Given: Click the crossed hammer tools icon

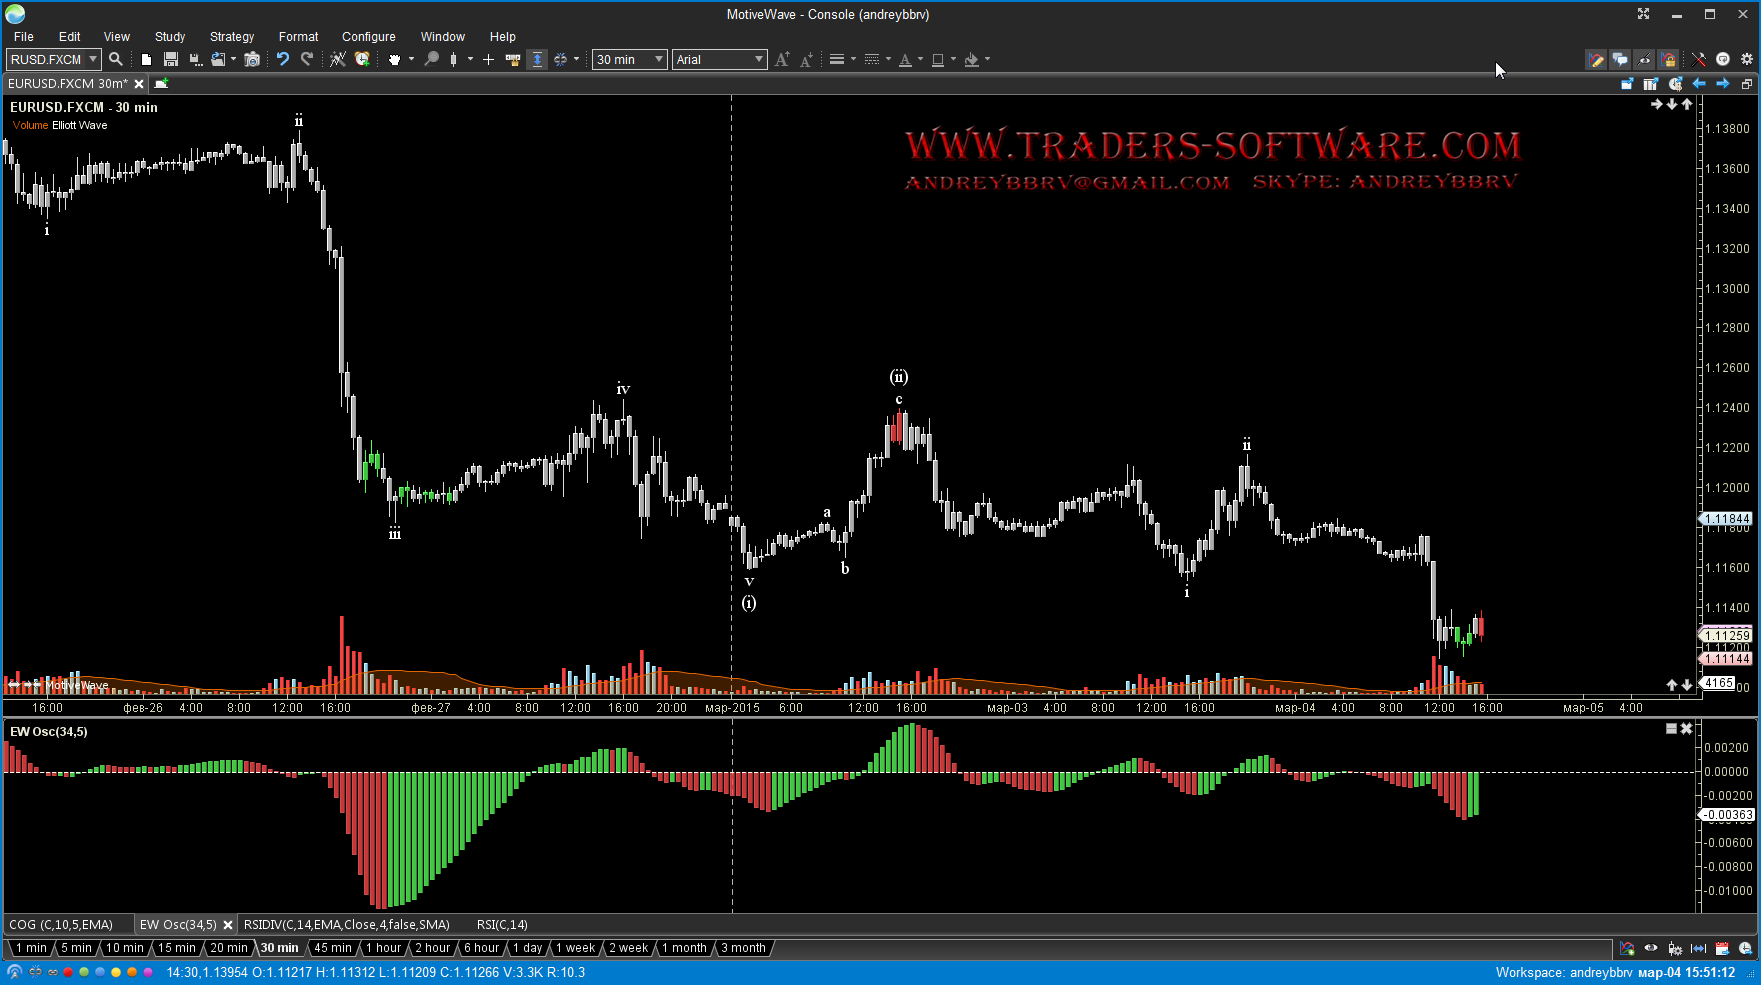Looking at the screenshot, I should click(x=1698, y=60).
